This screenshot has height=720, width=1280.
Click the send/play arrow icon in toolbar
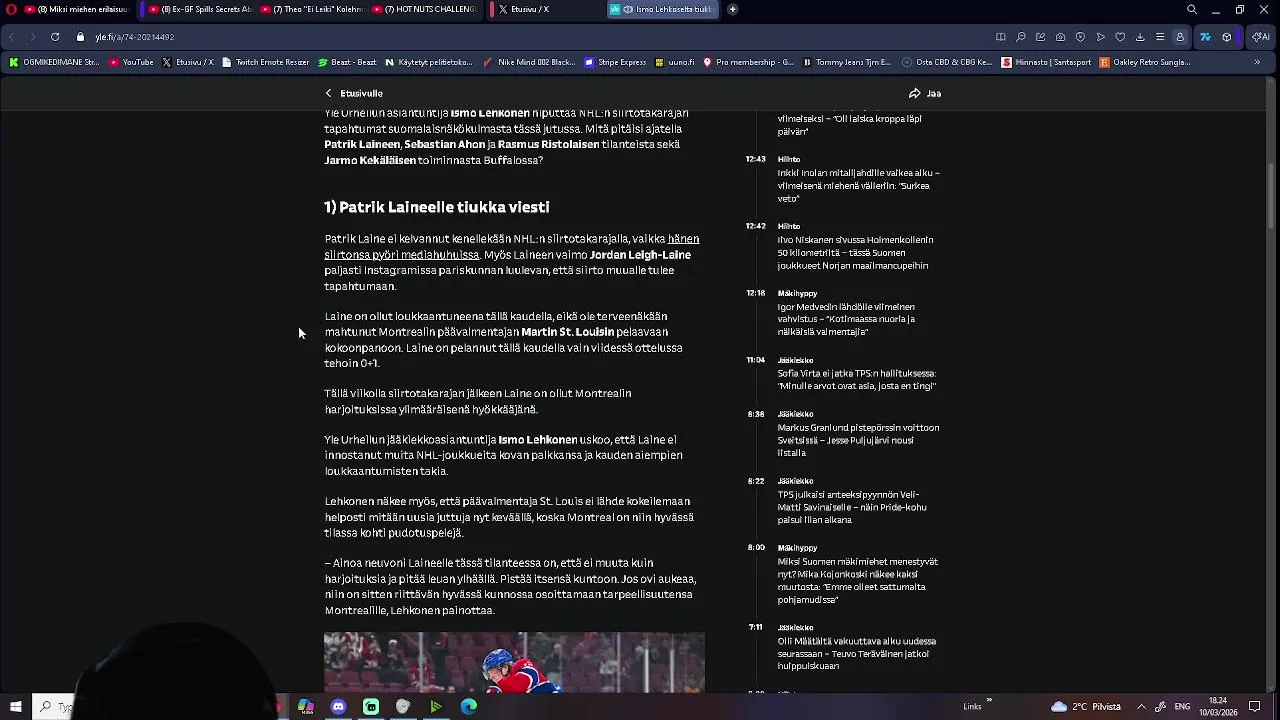click(1100, 37)
